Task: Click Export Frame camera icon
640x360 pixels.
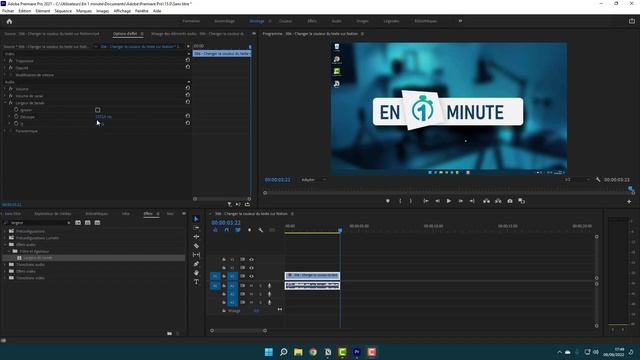Action: click(x=510, y=201)
